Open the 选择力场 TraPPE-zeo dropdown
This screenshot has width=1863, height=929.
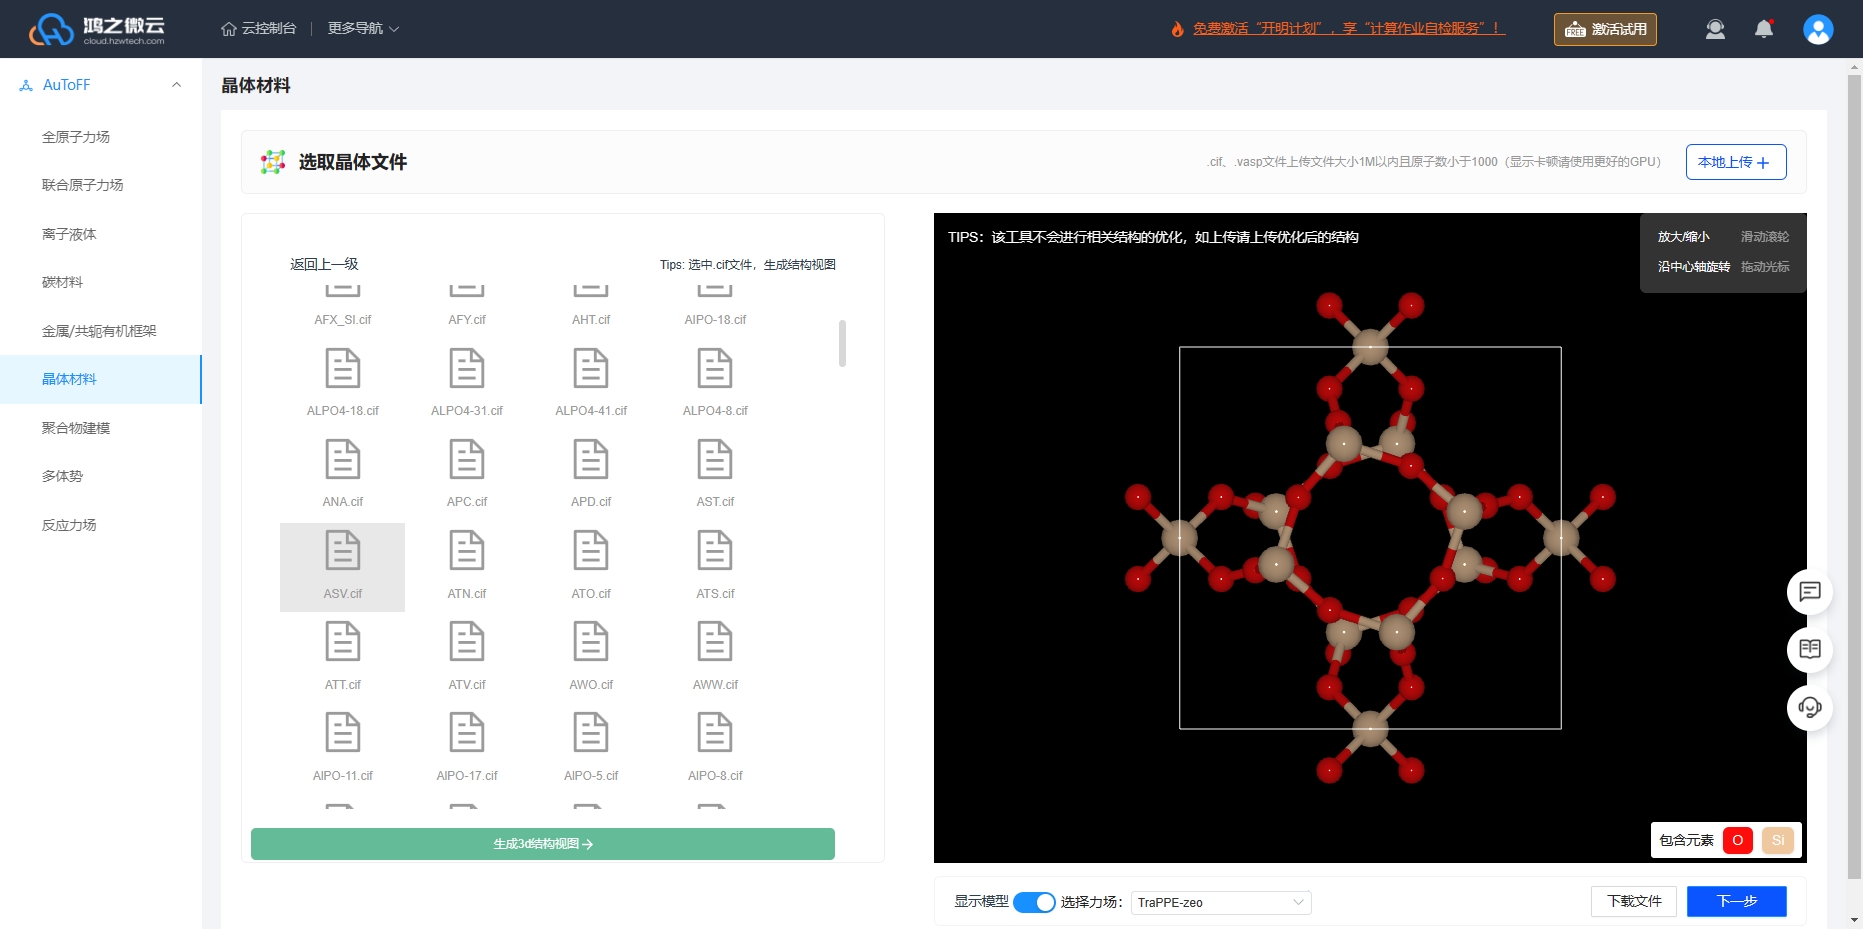pyautogui.click(x=1221, y=902)
